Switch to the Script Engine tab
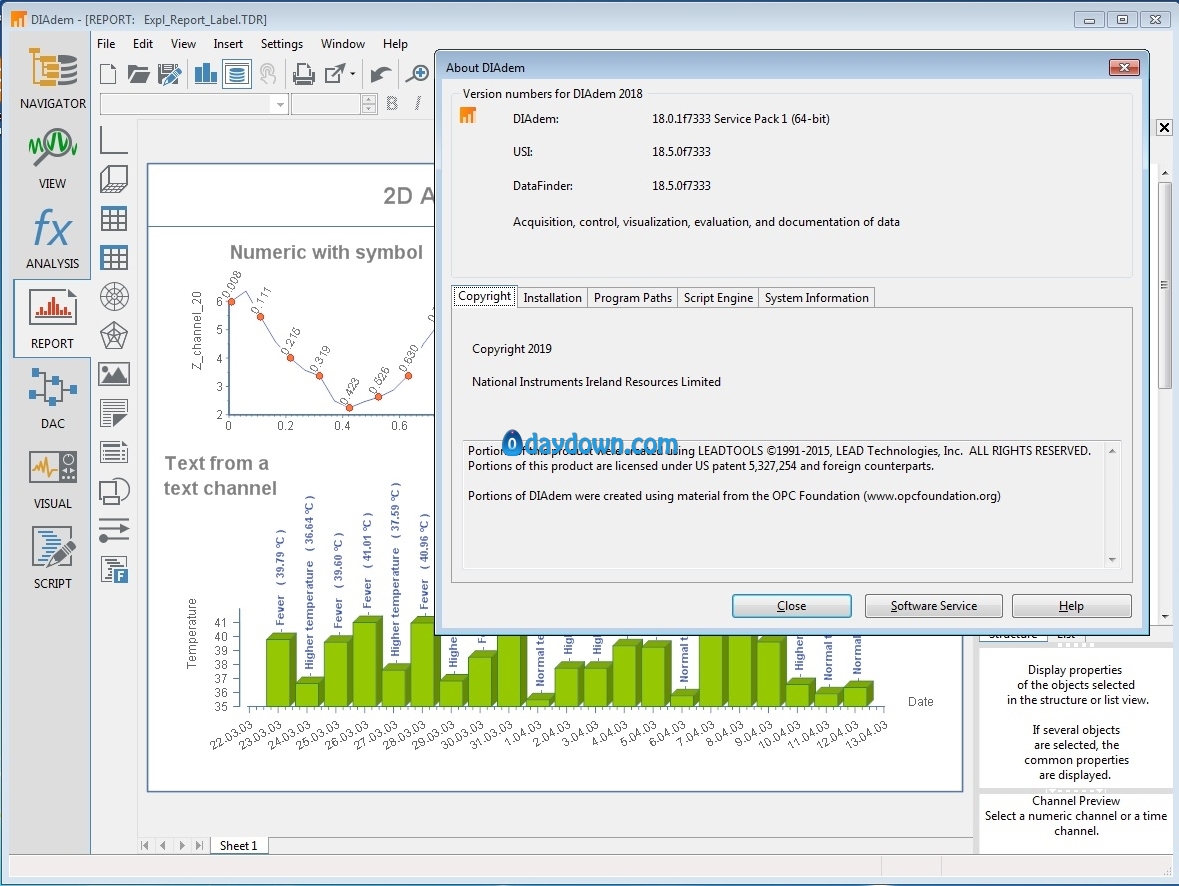Viewport: 1179px width, 886px height. pyautogui.click(x=718, y=298)
